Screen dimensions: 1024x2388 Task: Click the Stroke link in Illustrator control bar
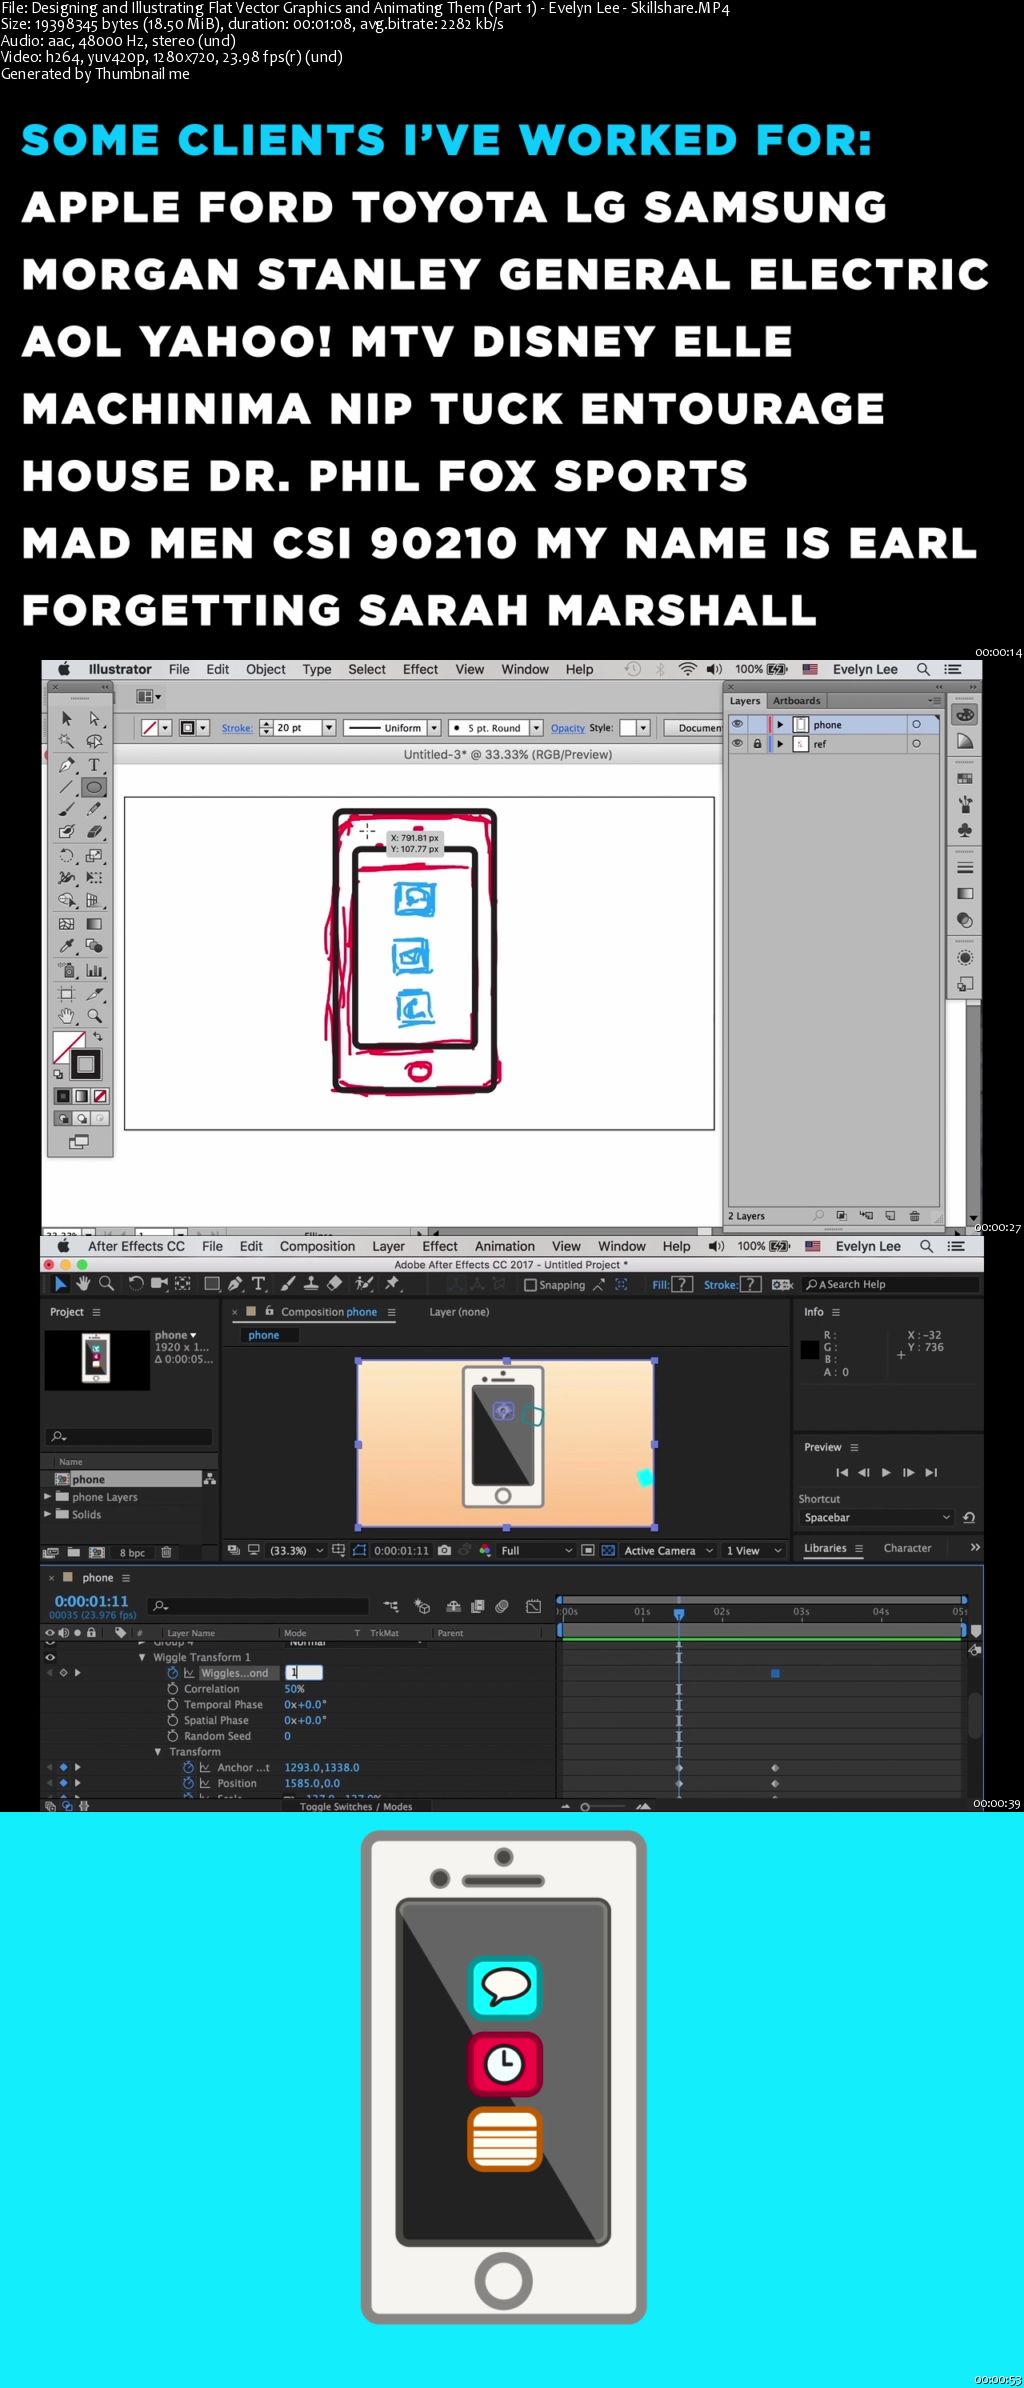click(237, 728)
